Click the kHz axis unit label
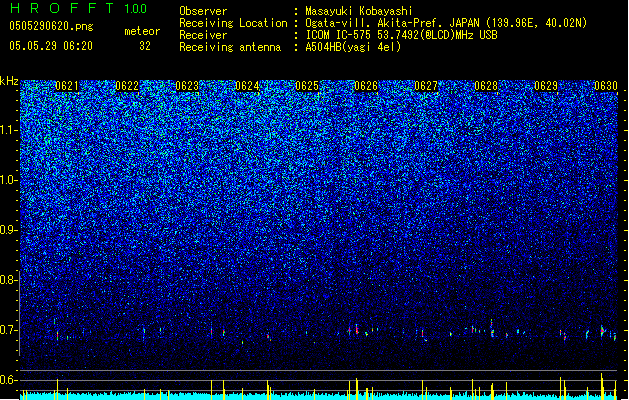 9,81
